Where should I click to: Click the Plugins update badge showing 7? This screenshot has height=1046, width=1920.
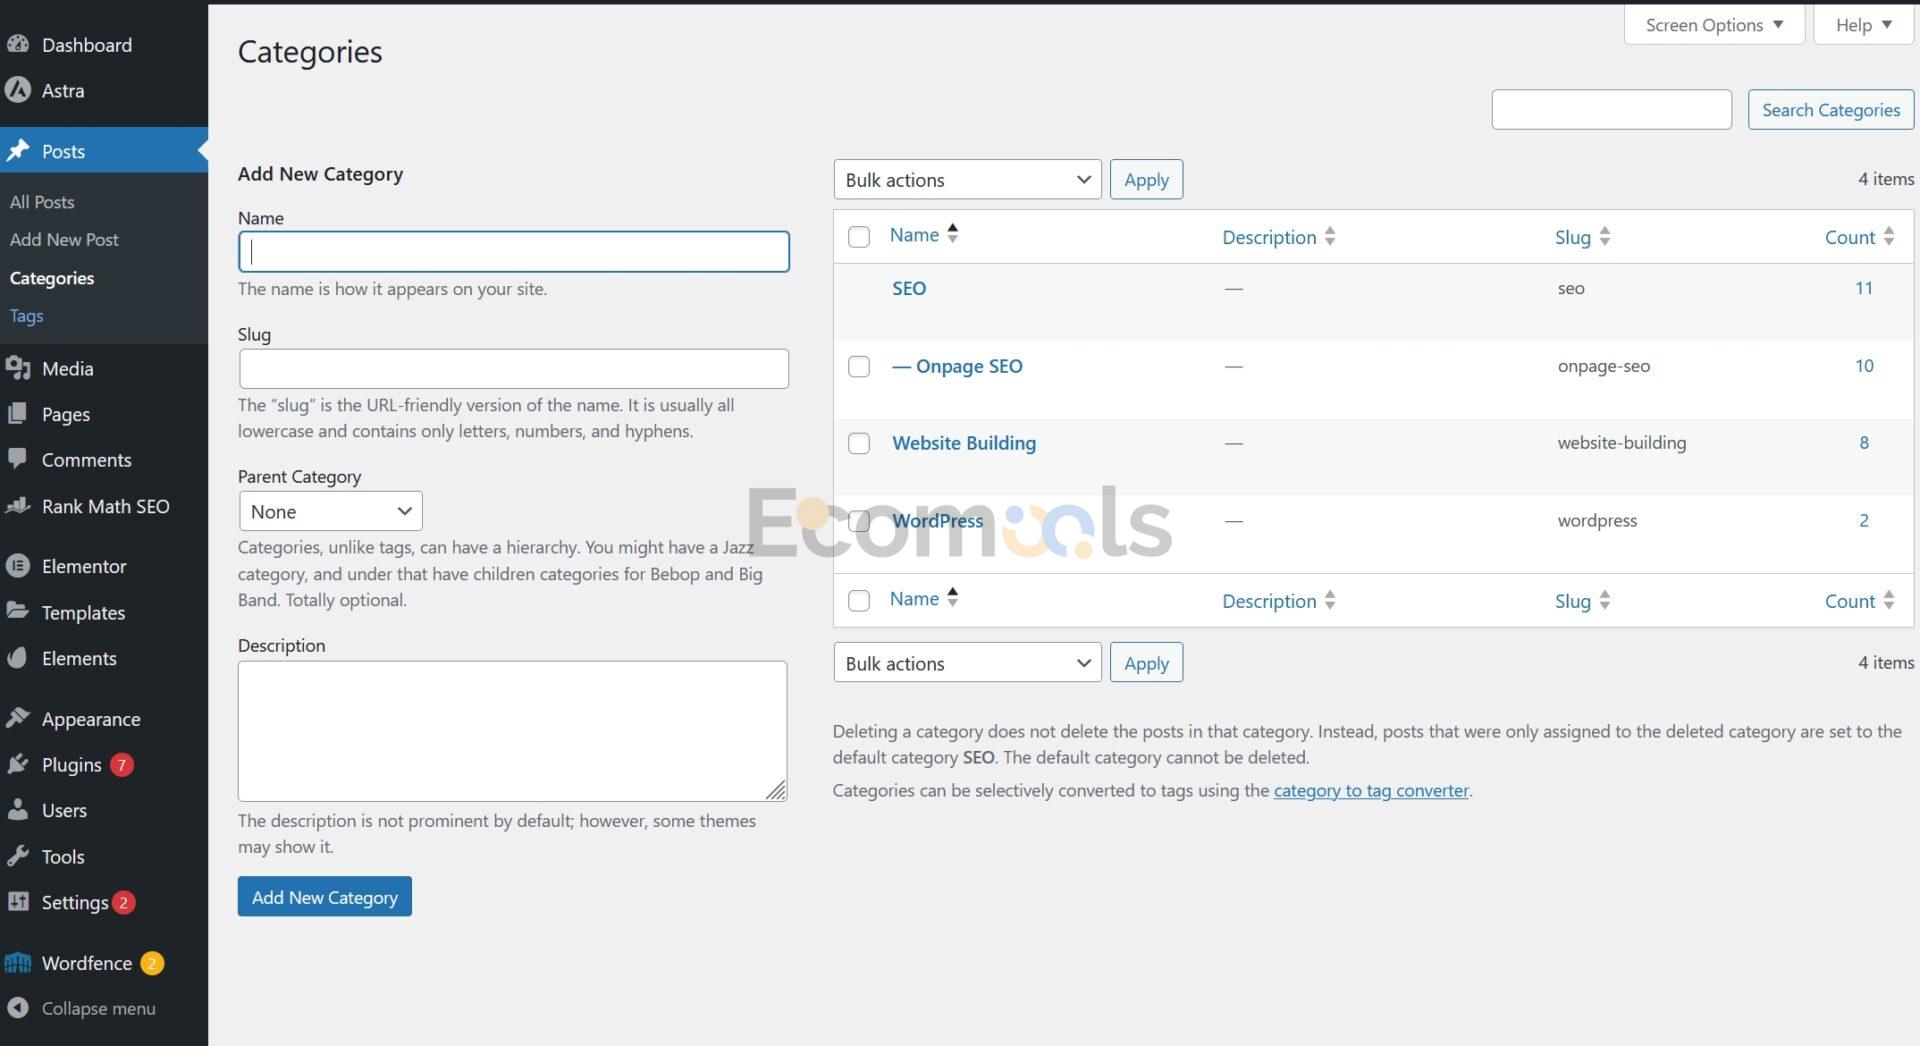click(x=122, y=765)
